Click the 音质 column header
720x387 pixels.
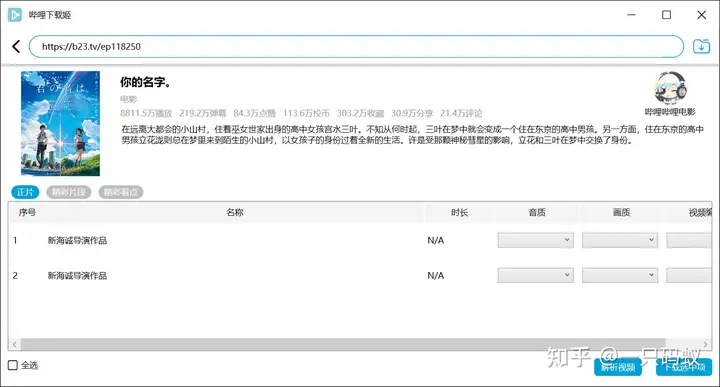(537, 212)
